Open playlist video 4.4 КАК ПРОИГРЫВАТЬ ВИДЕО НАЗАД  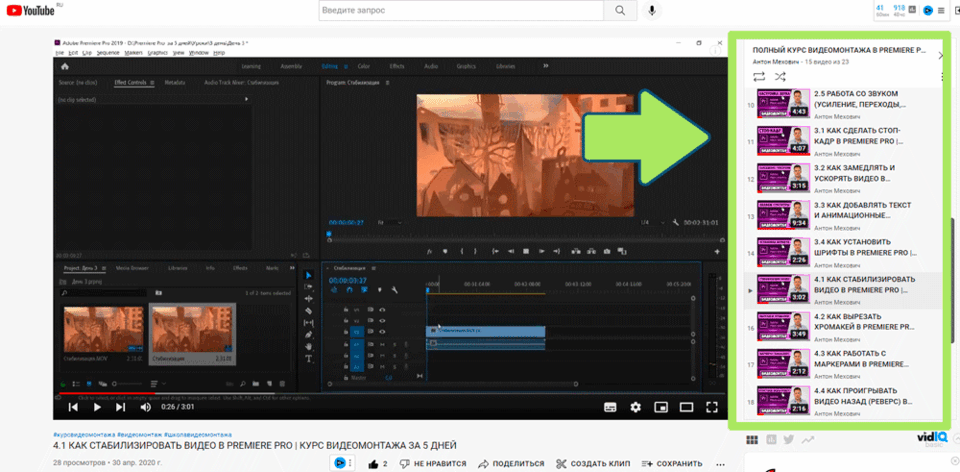coord(844,402)
